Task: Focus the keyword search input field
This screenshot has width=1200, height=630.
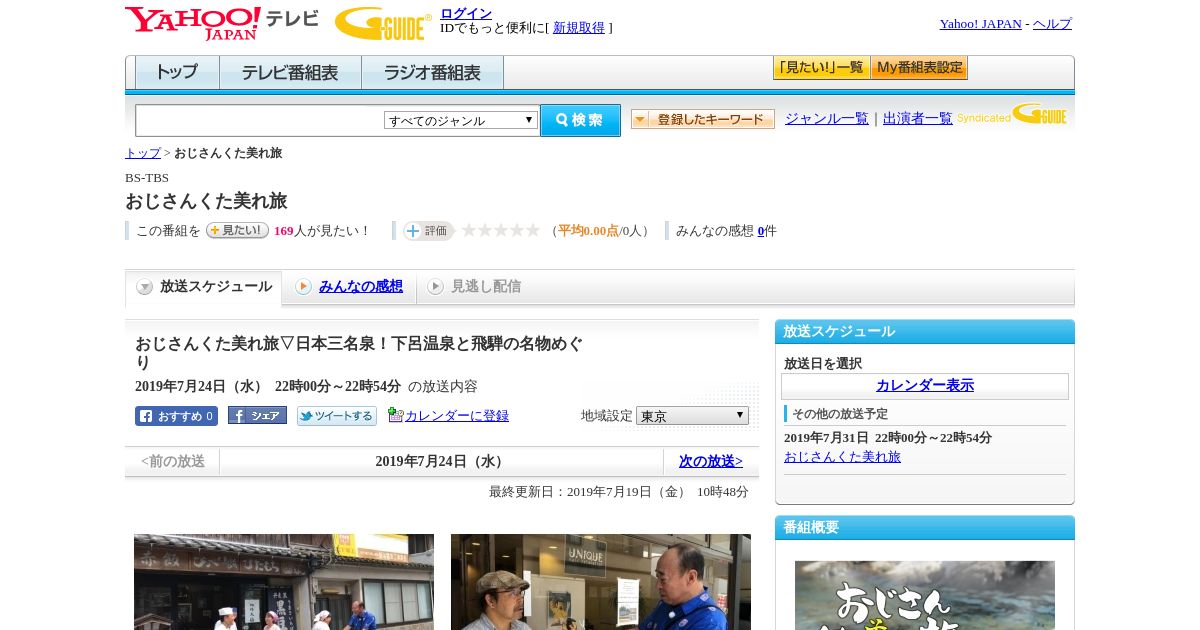Action: click(x=260, y=120)
